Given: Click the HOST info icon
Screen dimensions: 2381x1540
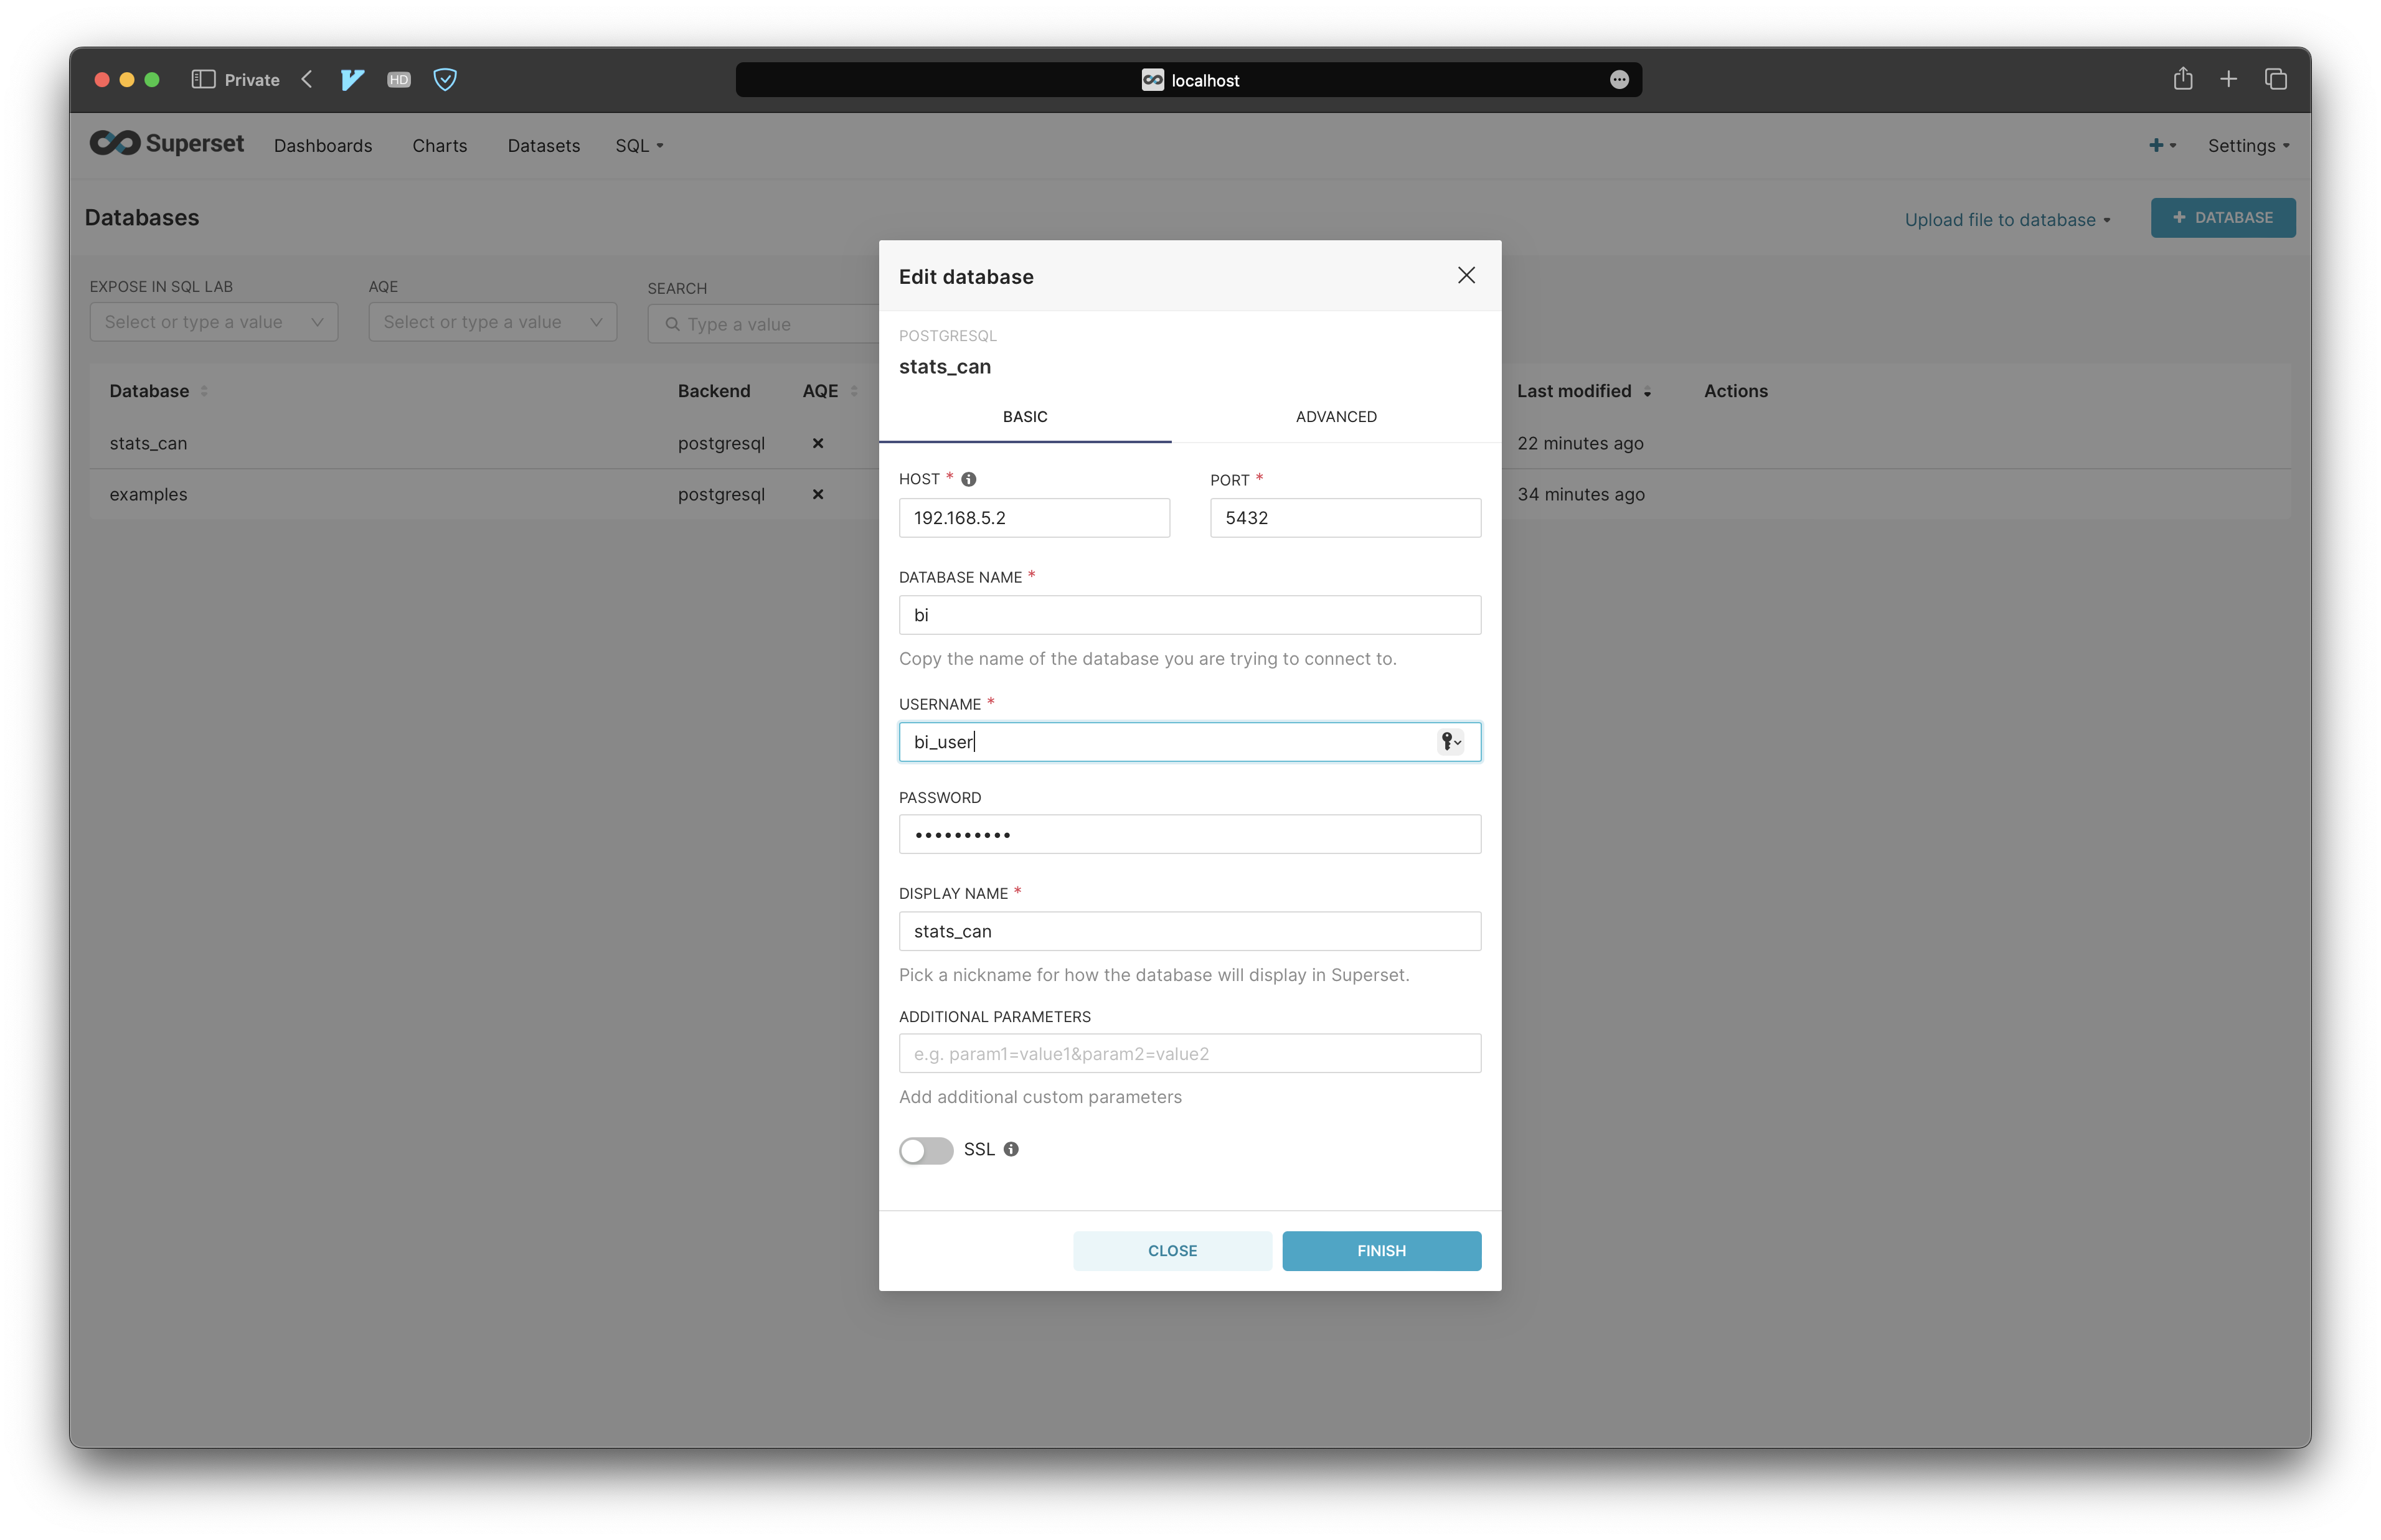Looking at the screenshot, I should (x=968, y=479).
